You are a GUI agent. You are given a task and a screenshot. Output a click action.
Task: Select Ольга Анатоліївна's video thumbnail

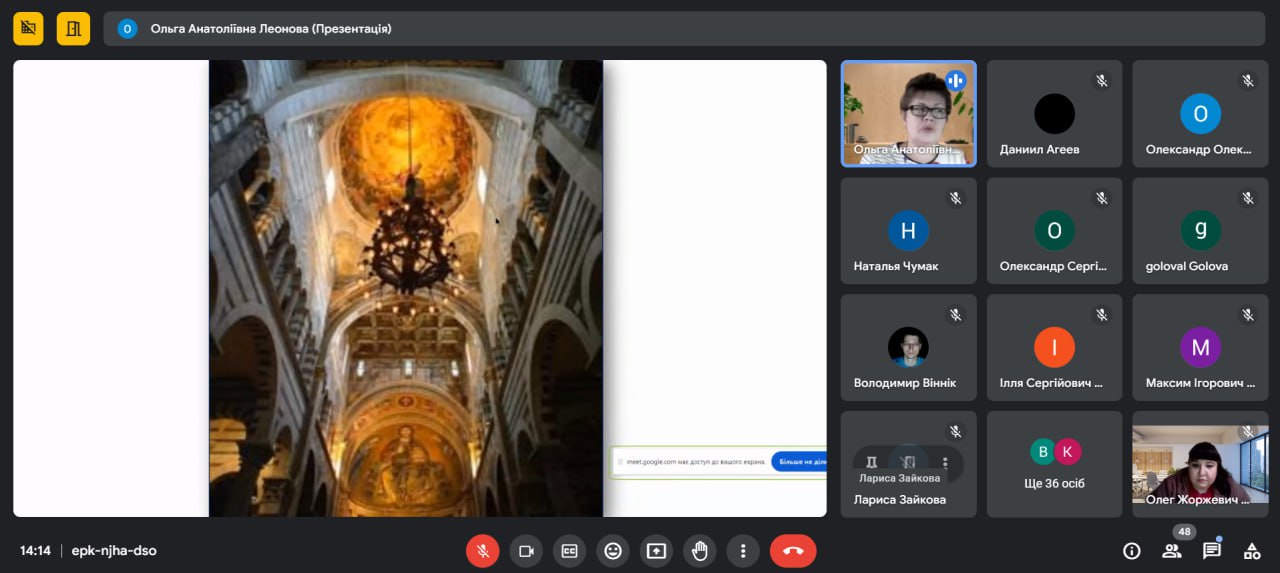(x=908, y=113)
